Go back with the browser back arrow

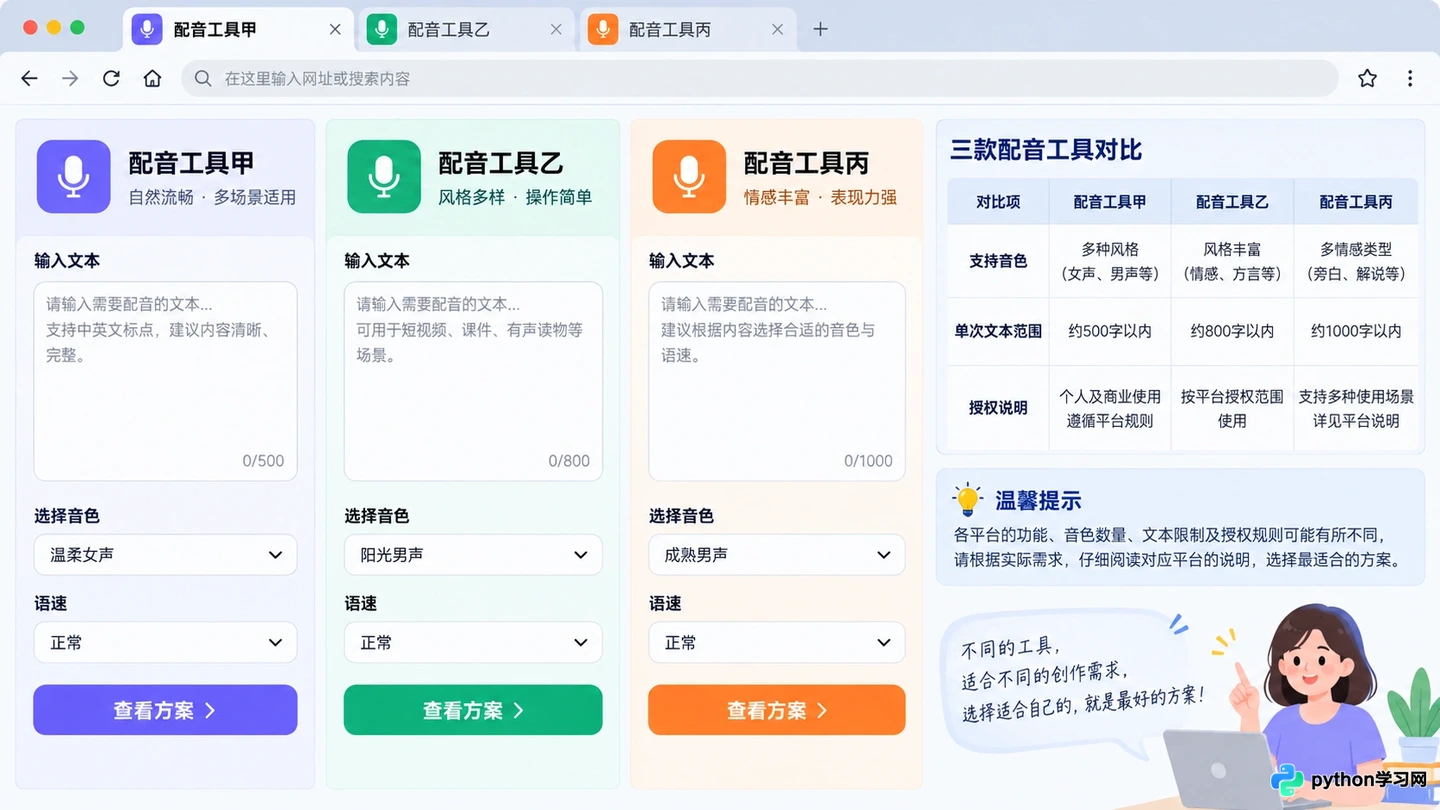click(29, 78)
